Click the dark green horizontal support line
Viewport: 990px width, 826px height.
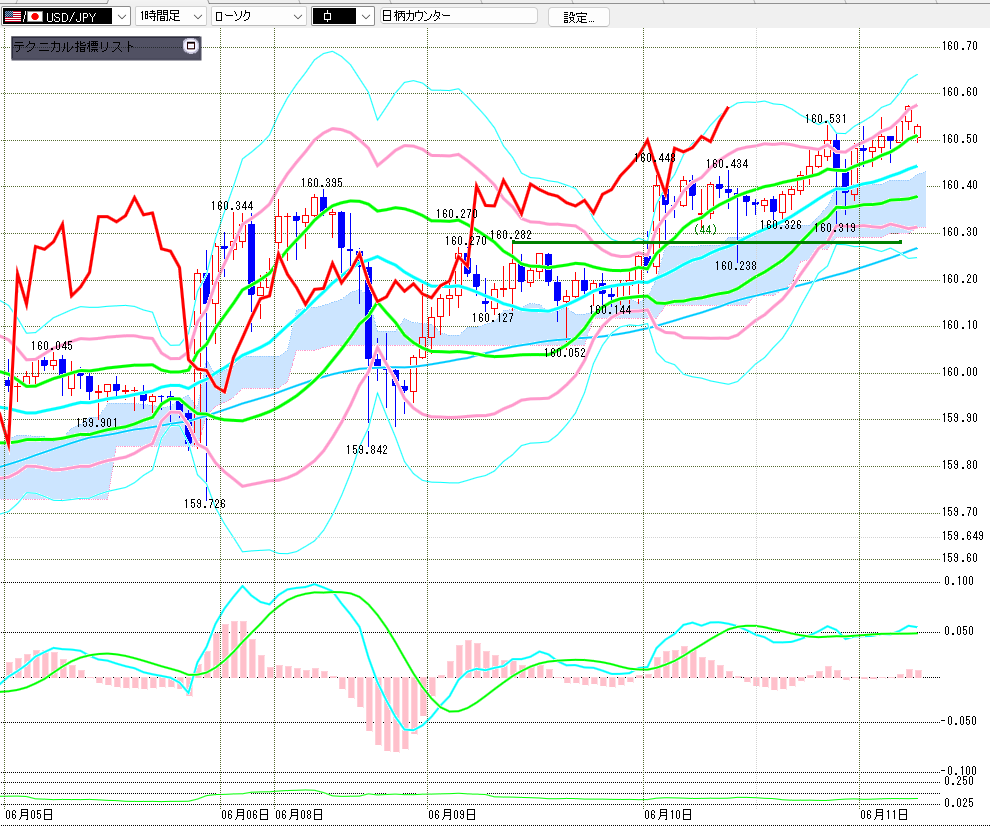[707, 242]
